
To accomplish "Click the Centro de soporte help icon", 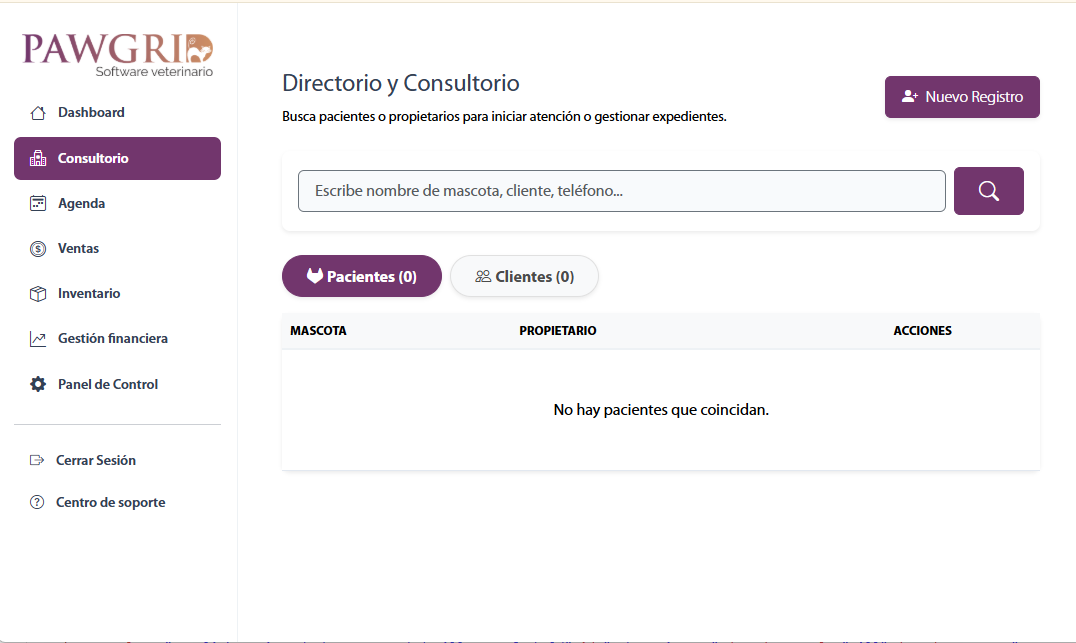I will coord(38,502).
